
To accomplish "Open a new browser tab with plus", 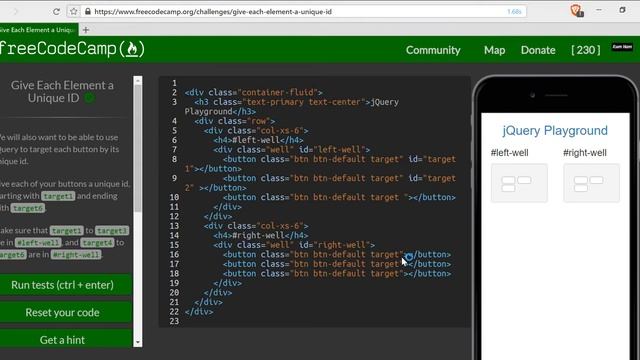I will pos(86,30).
